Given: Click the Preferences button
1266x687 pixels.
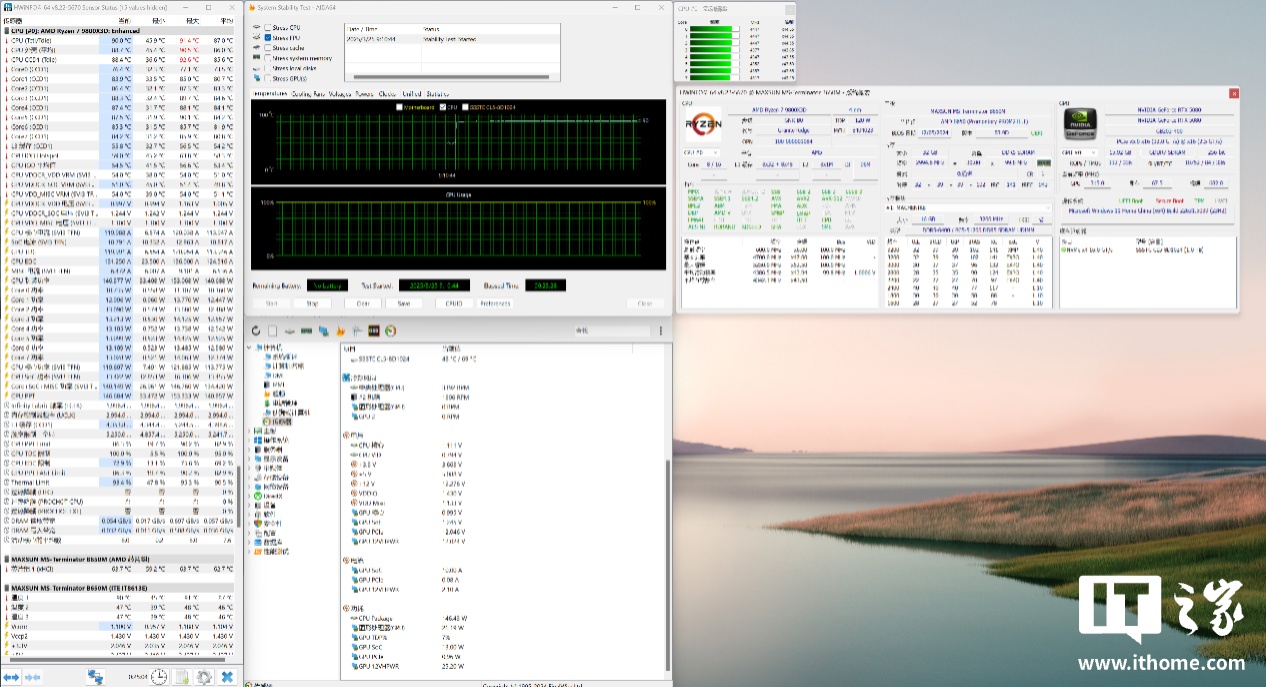Looking at the screenshot, I should coord(495,304).
